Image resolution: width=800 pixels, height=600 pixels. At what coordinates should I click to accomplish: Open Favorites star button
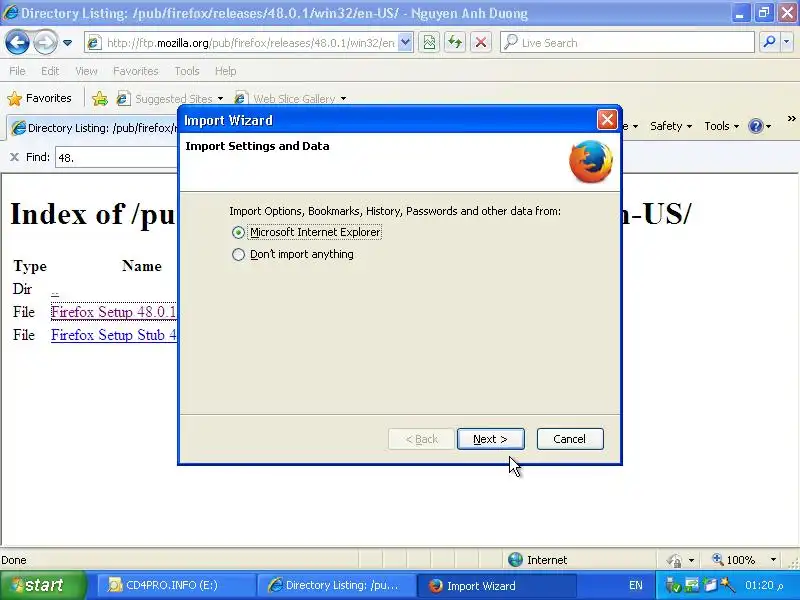point(40,98)
